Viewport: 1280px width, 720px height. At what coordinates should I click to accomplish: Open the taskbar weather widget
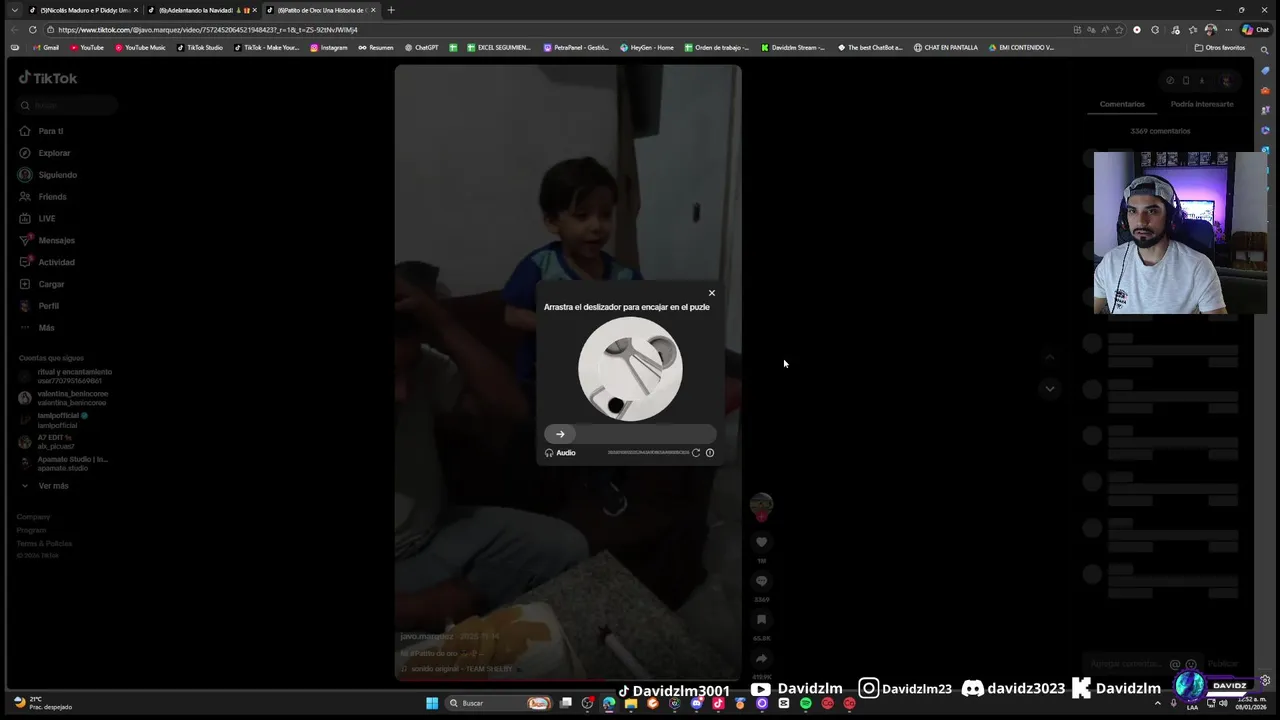(x=42, y=703)
